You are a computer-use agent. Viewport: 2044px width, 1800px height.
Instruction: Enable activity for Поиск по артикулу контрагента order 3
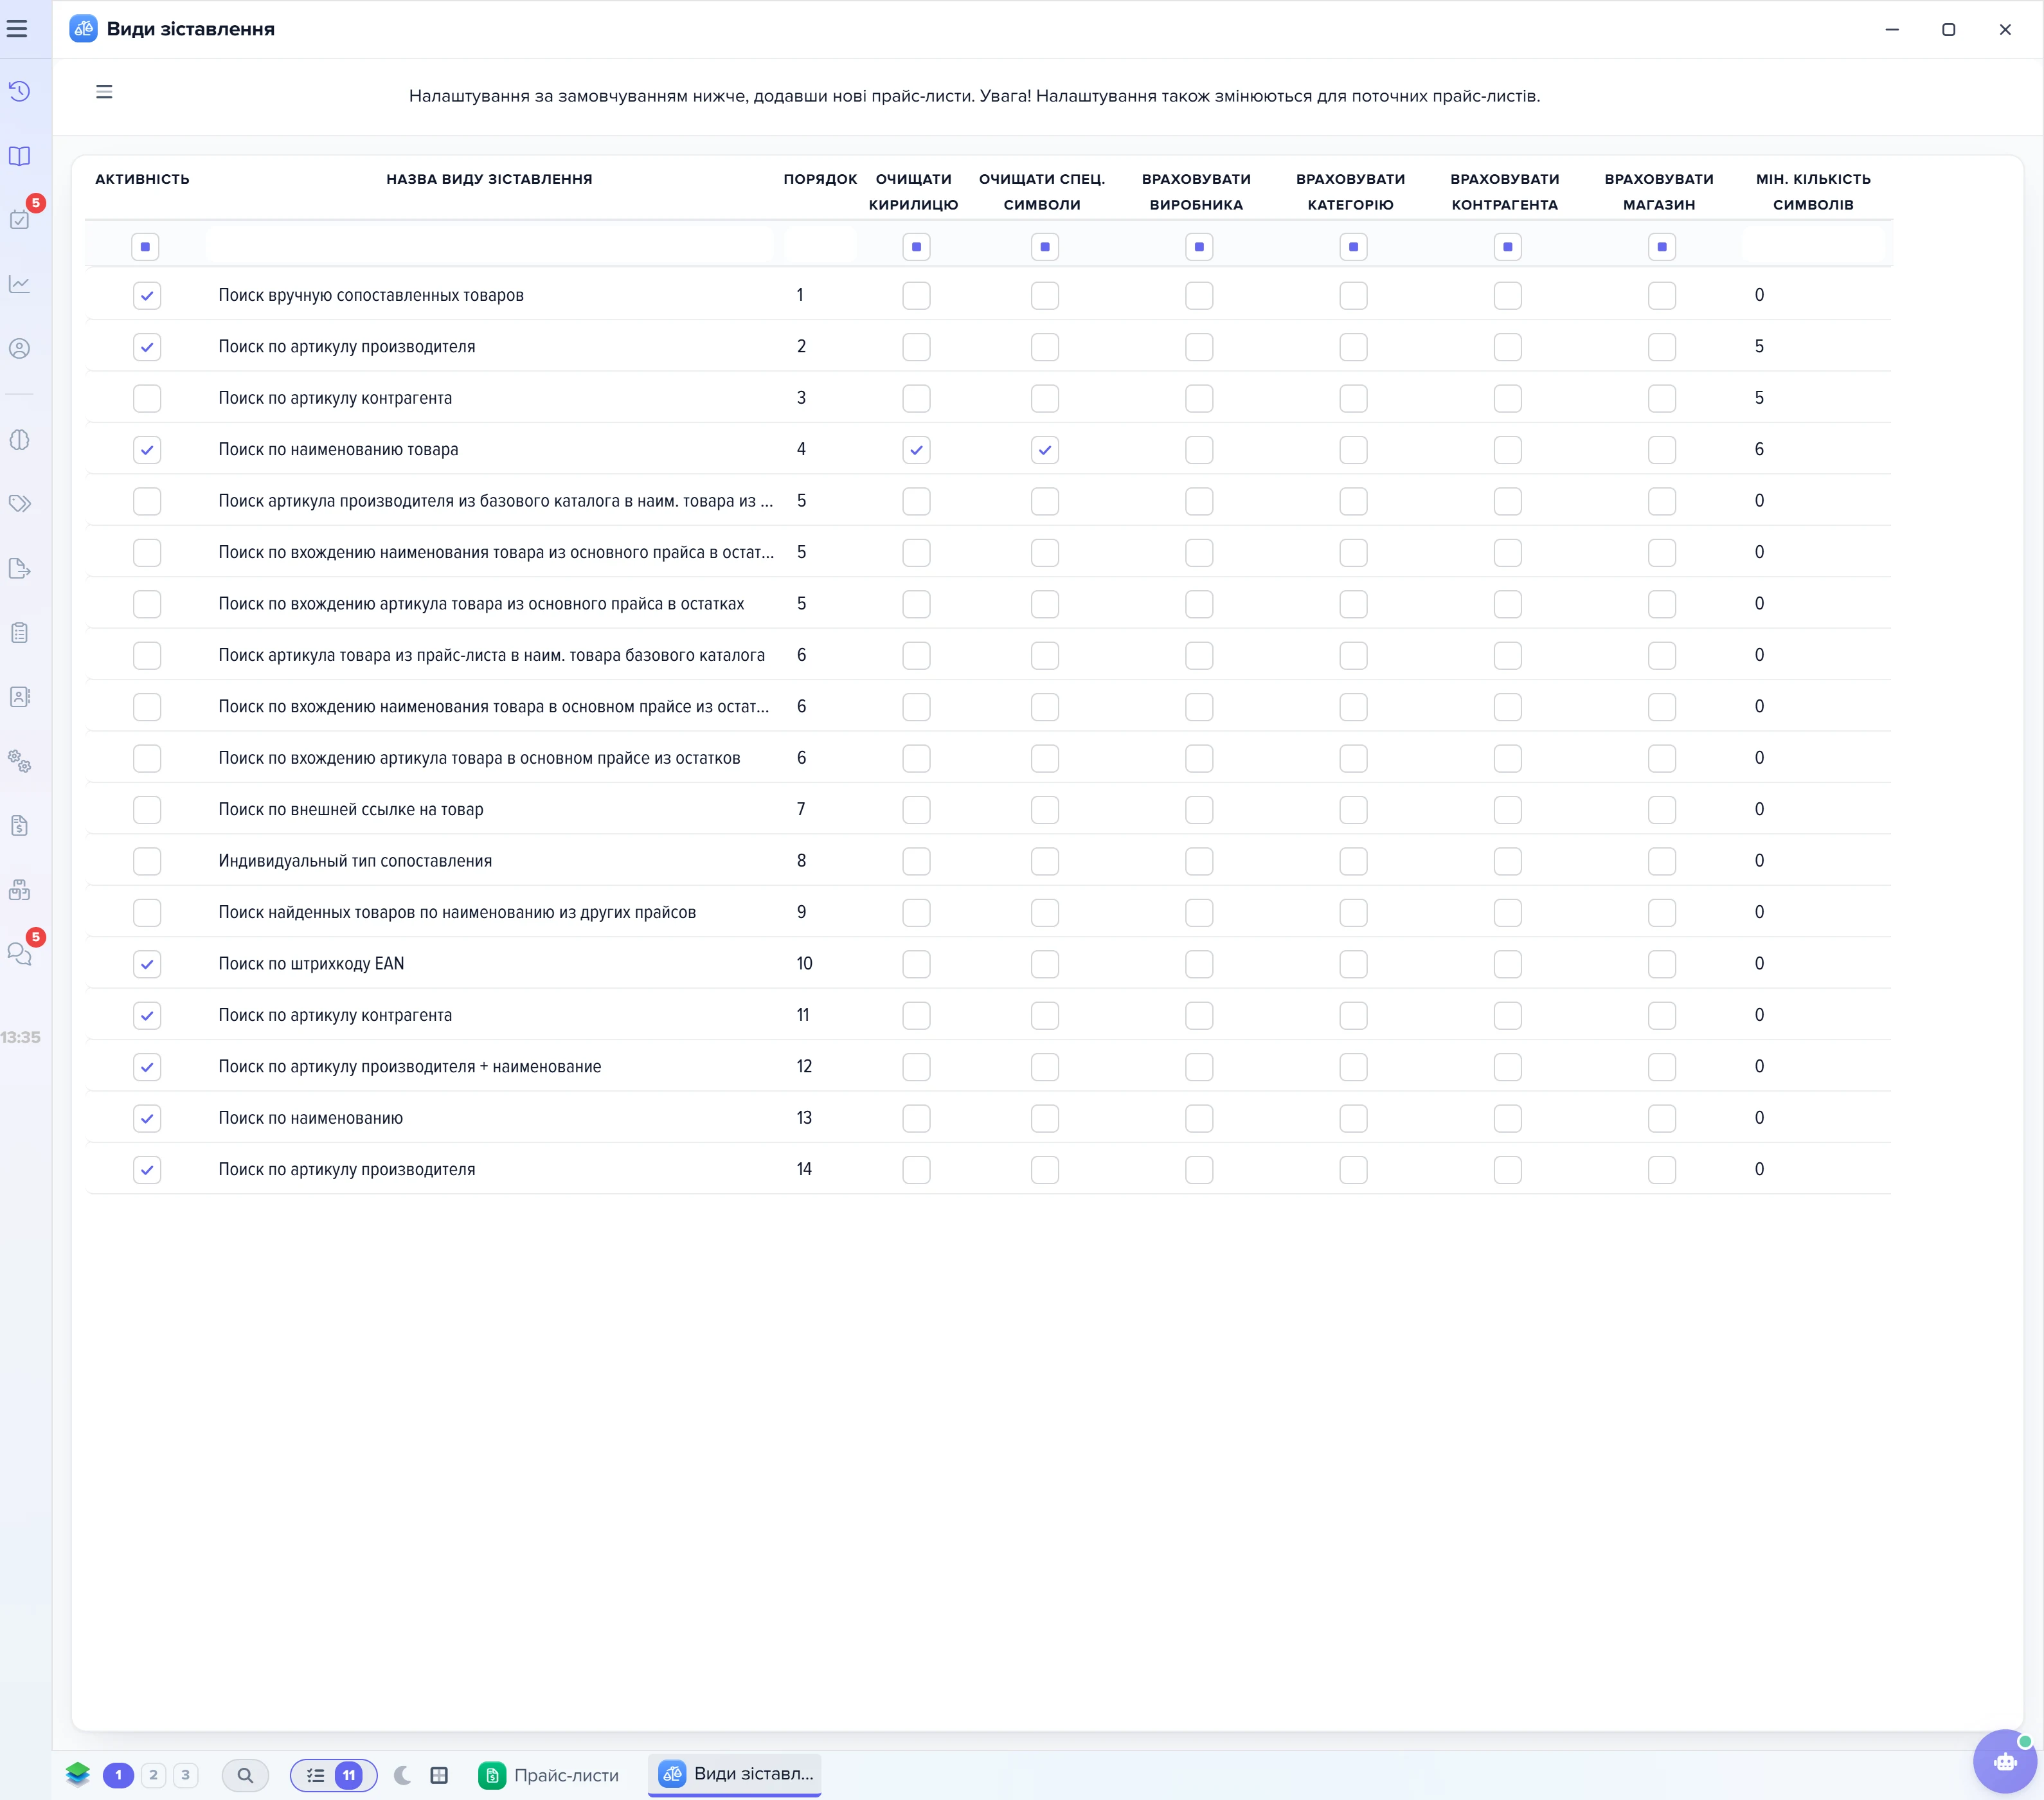coord(147,398)
